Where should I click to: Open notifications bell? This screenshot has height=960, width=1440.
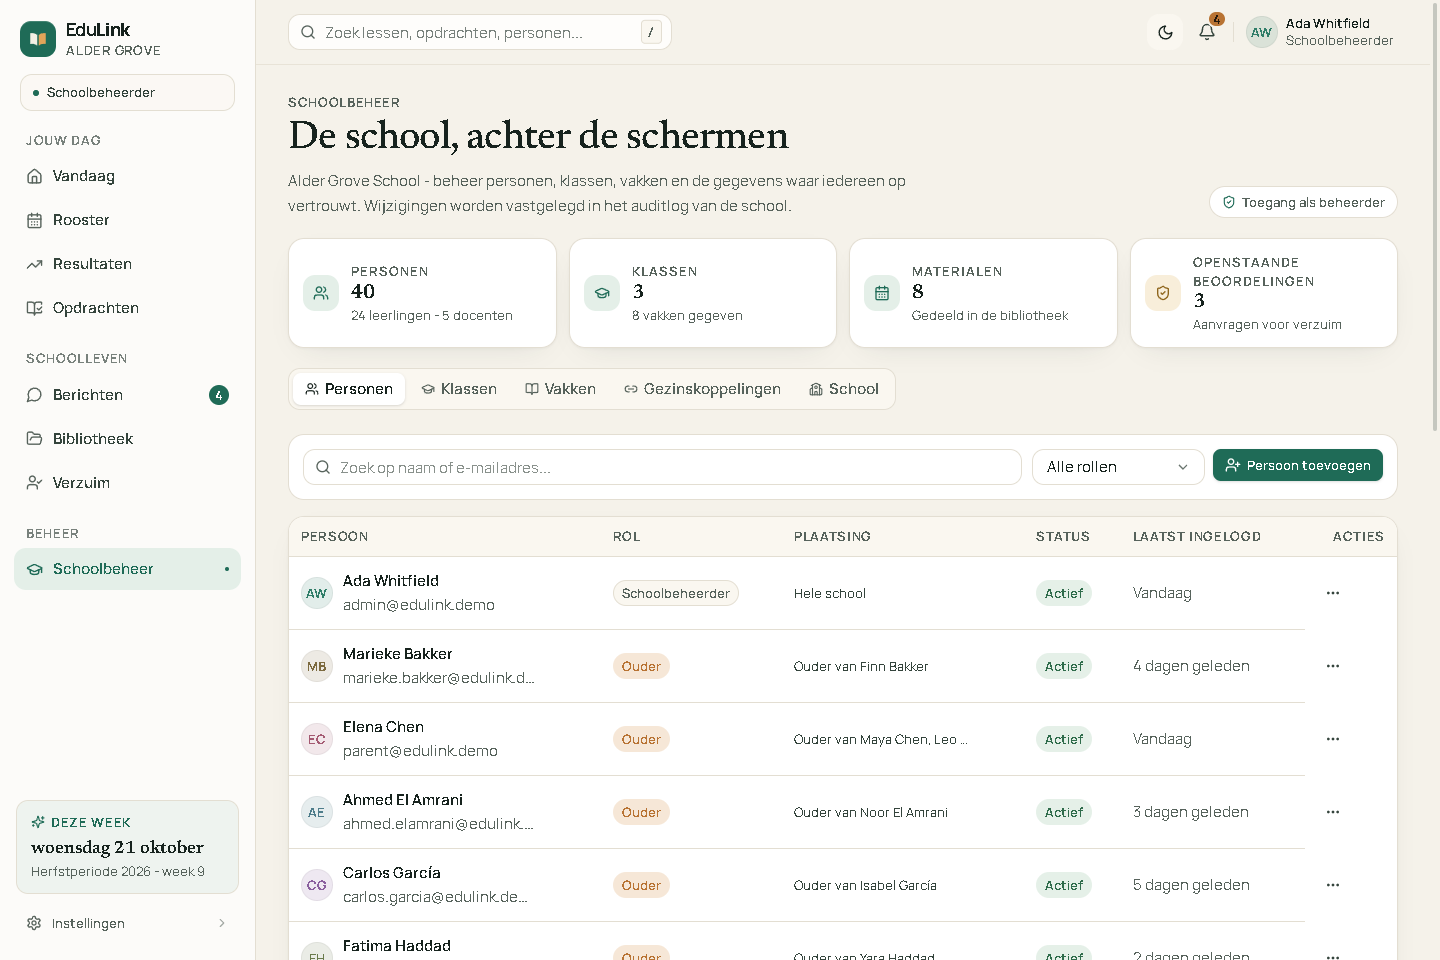1207,32
